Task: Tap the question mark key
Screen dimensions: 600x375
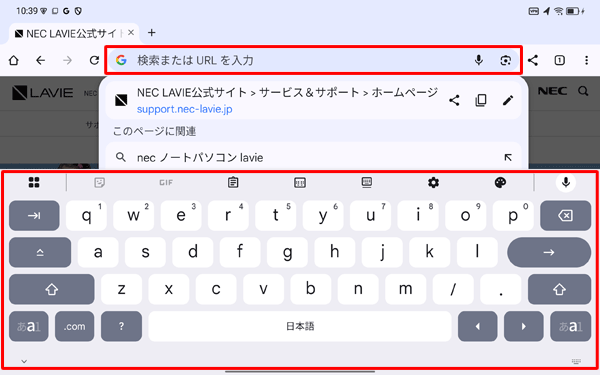Action: click(x=121, y=326)
